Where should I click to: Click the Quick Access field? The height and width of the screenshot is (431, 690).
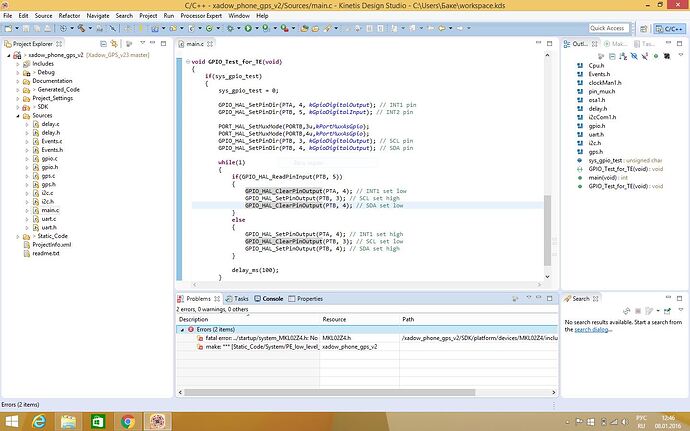pyautogui.click(x=609, y=28)
